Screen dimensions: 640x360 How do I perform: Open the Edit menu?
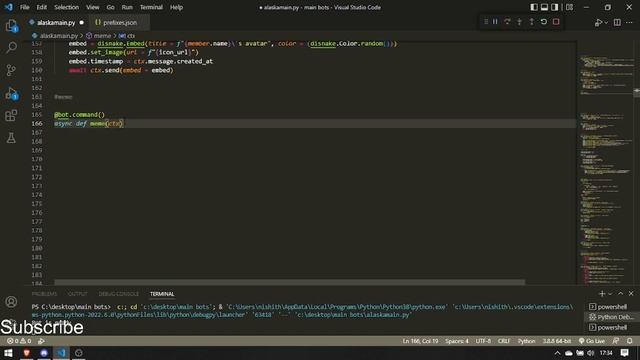point(42,7)
